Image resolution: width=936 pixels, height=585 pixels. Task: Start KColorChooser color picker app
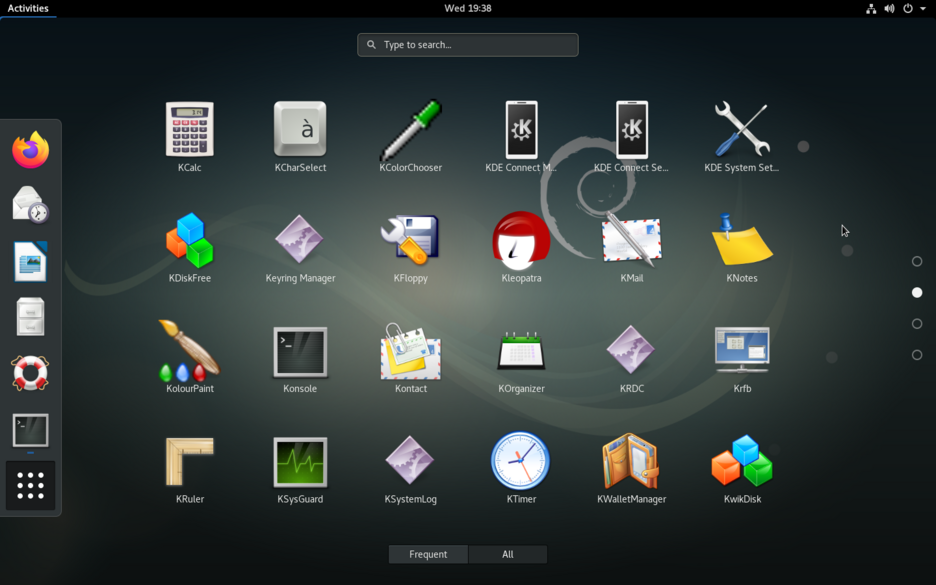[x=411, y=137]
